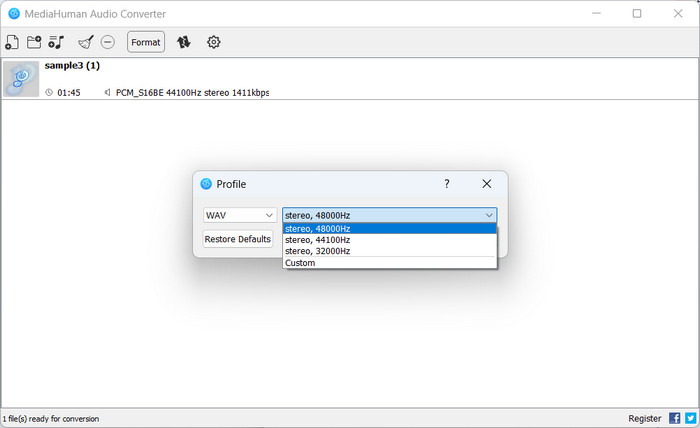Click the PCM_S16BE 44100Hz stereo info text

point(192,92)
